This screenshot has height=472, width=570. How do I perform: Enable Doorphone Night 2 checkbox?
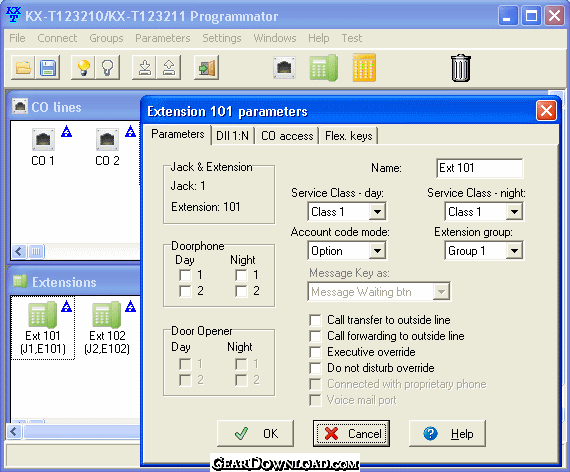point(241,291)
